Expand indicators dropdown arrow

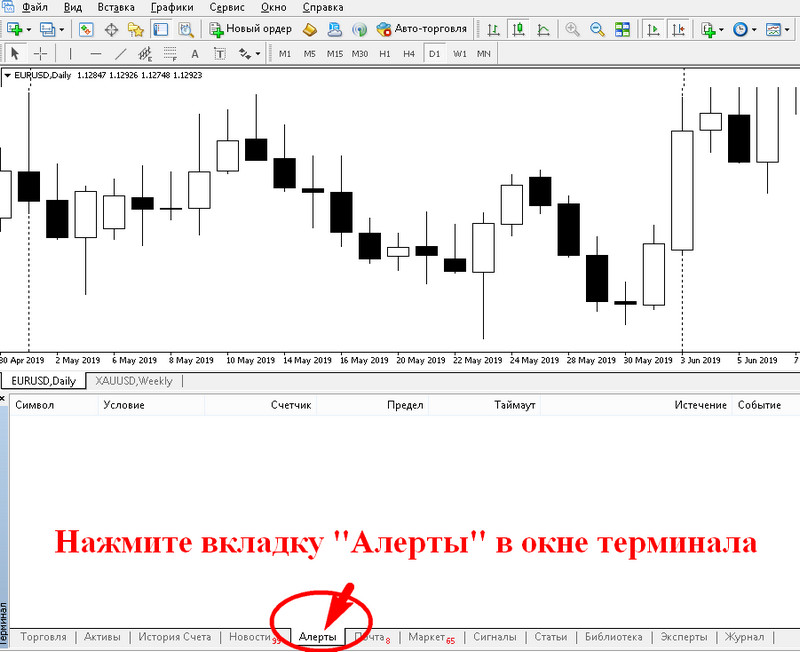click(x=721, y=30)
